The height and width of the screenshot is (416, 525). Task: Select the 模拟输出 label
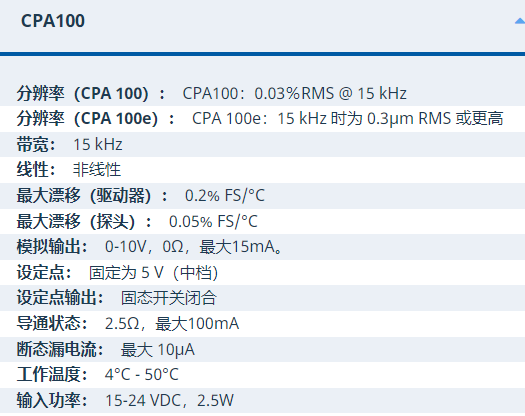click(x=52, y=247)
